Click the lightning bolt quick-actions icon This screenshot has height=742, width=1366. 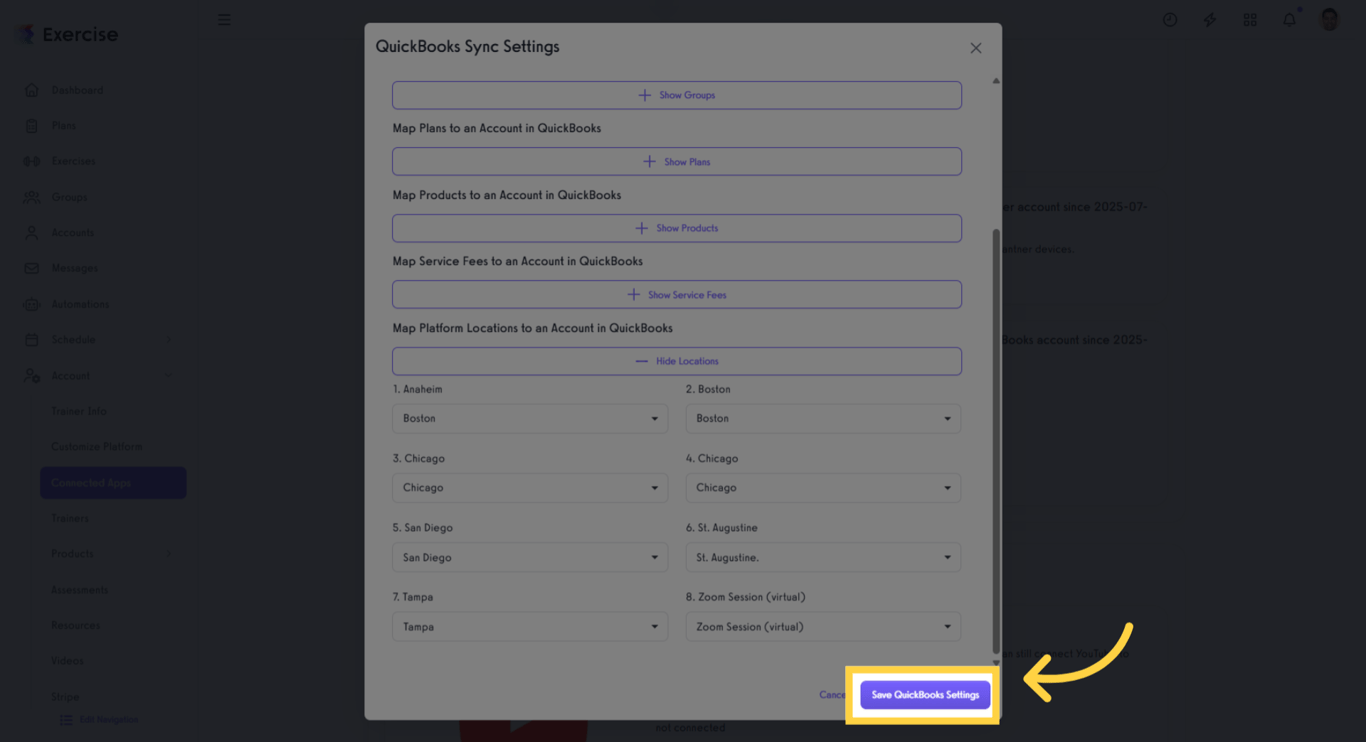[x=1209, y=19]
